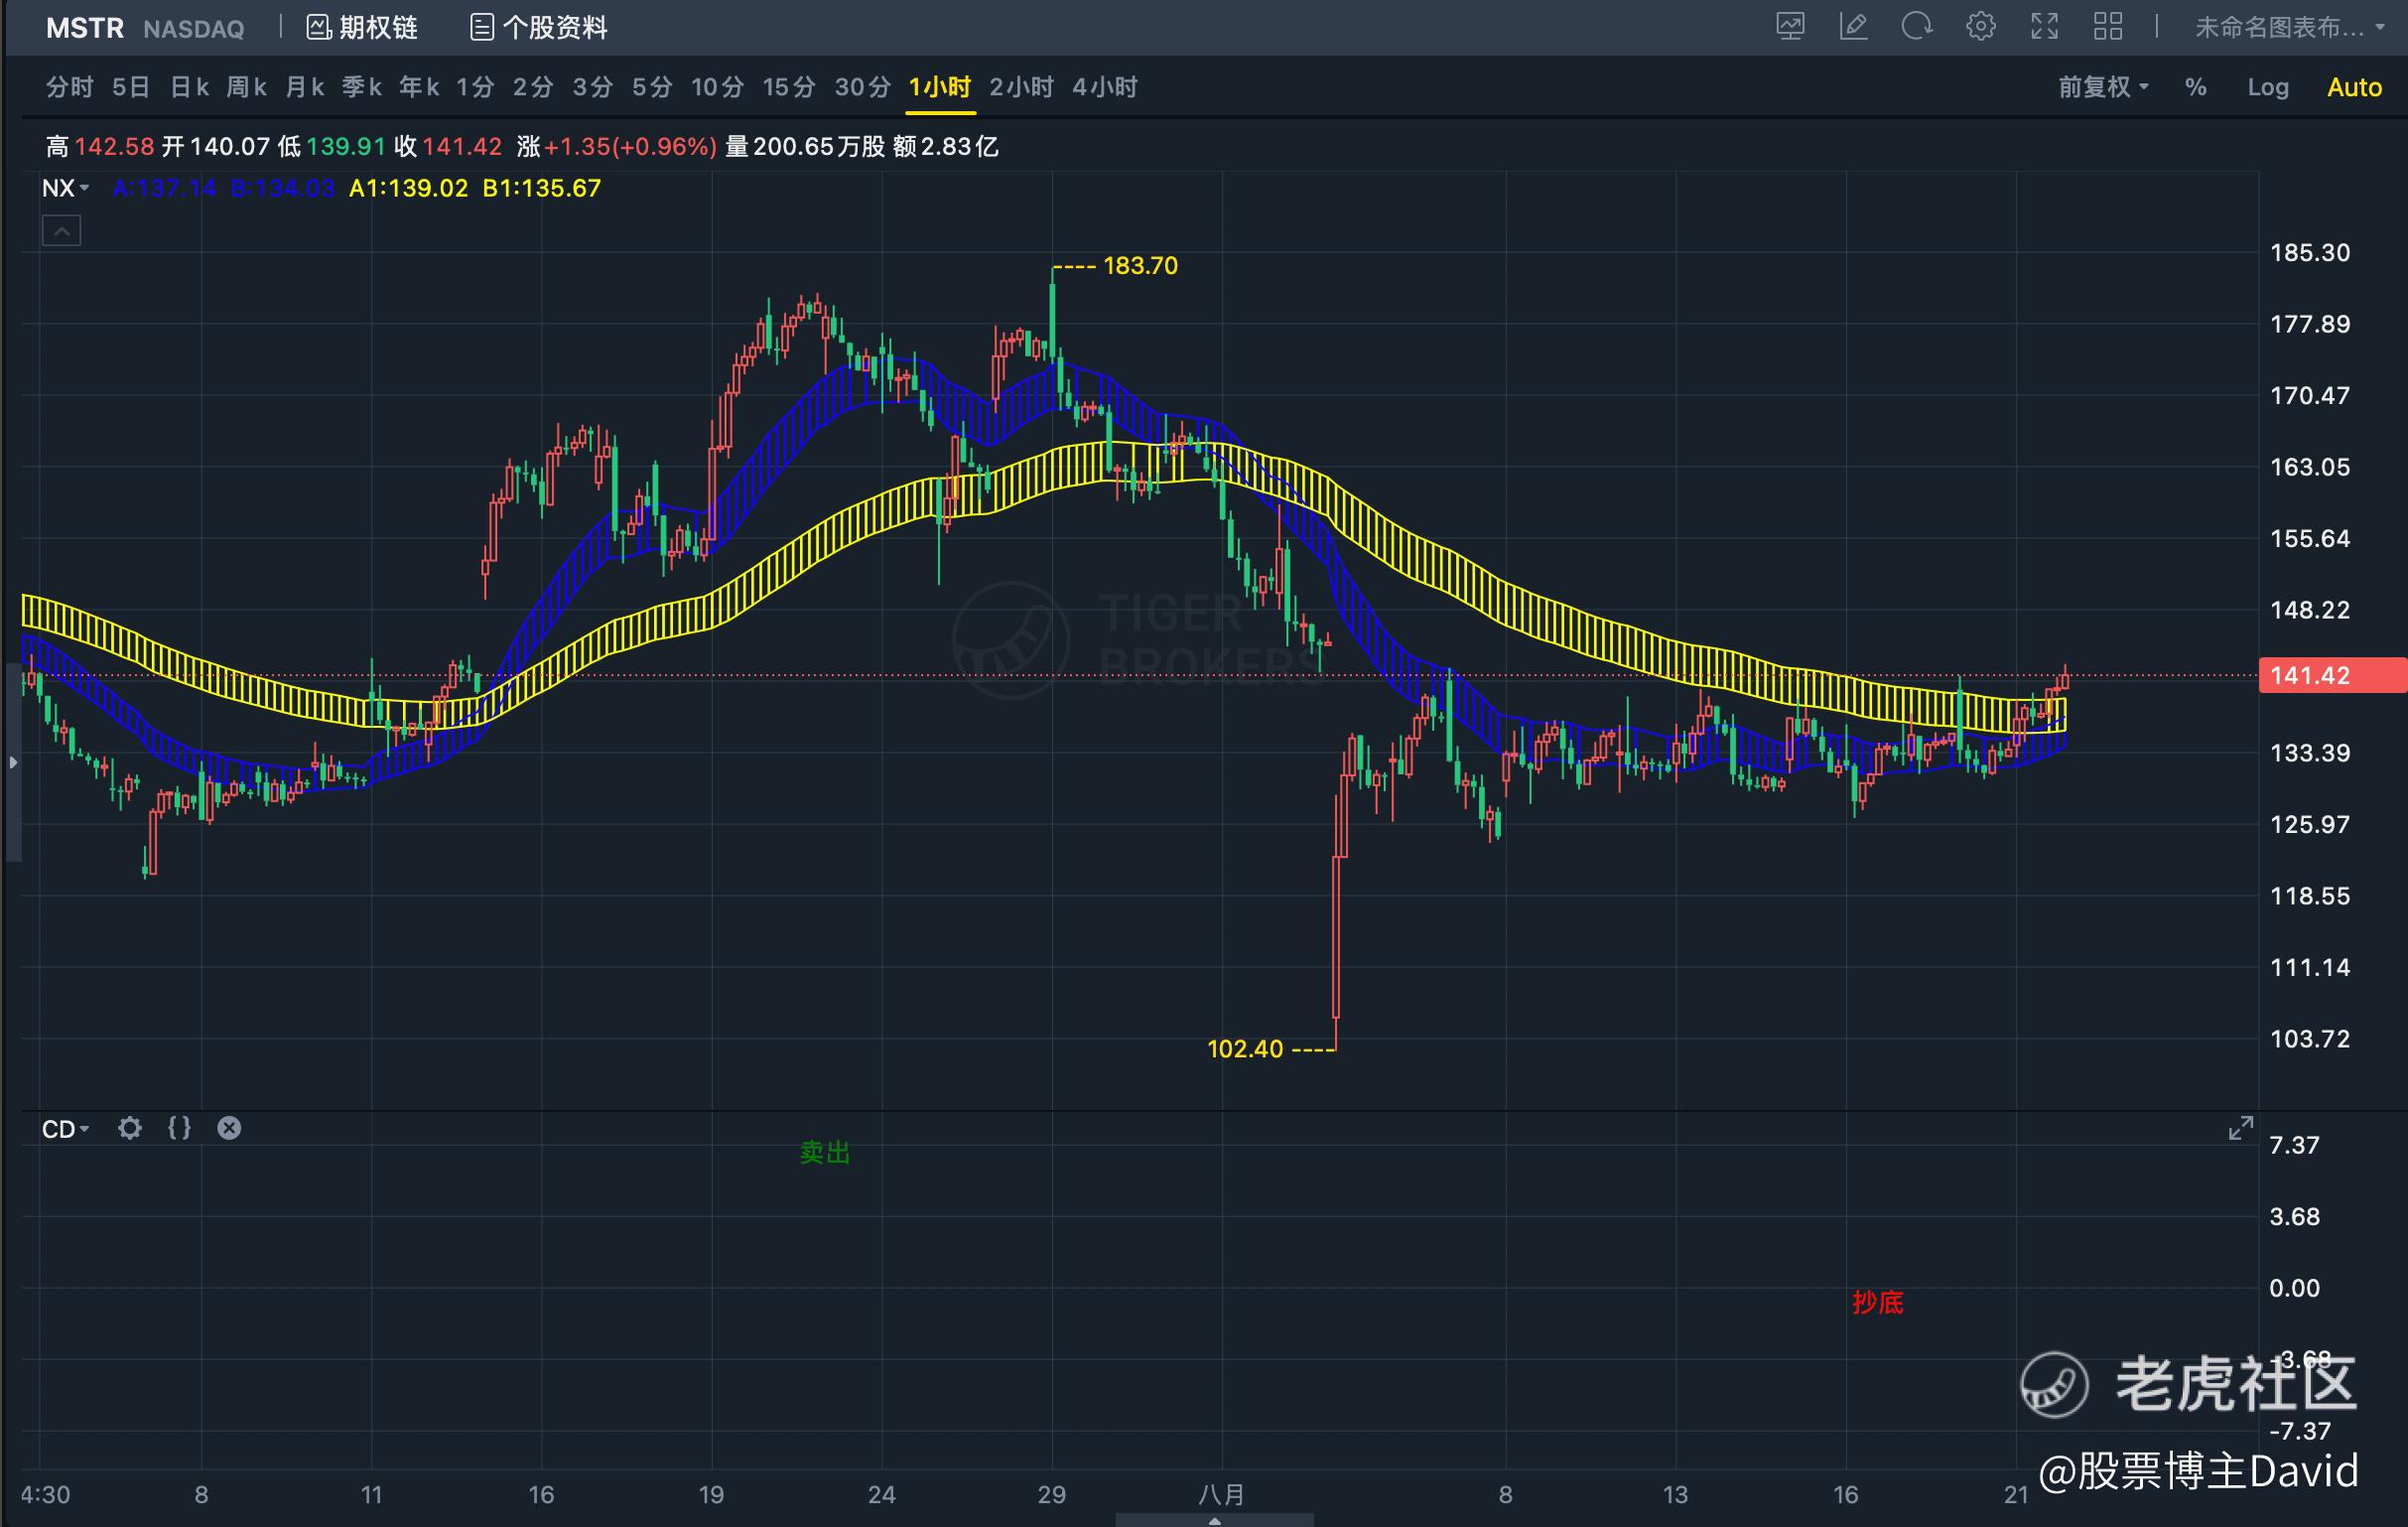Open the NX indicator dropdown
This screenshot has height=1527, width=2408.
click(65, 188)
